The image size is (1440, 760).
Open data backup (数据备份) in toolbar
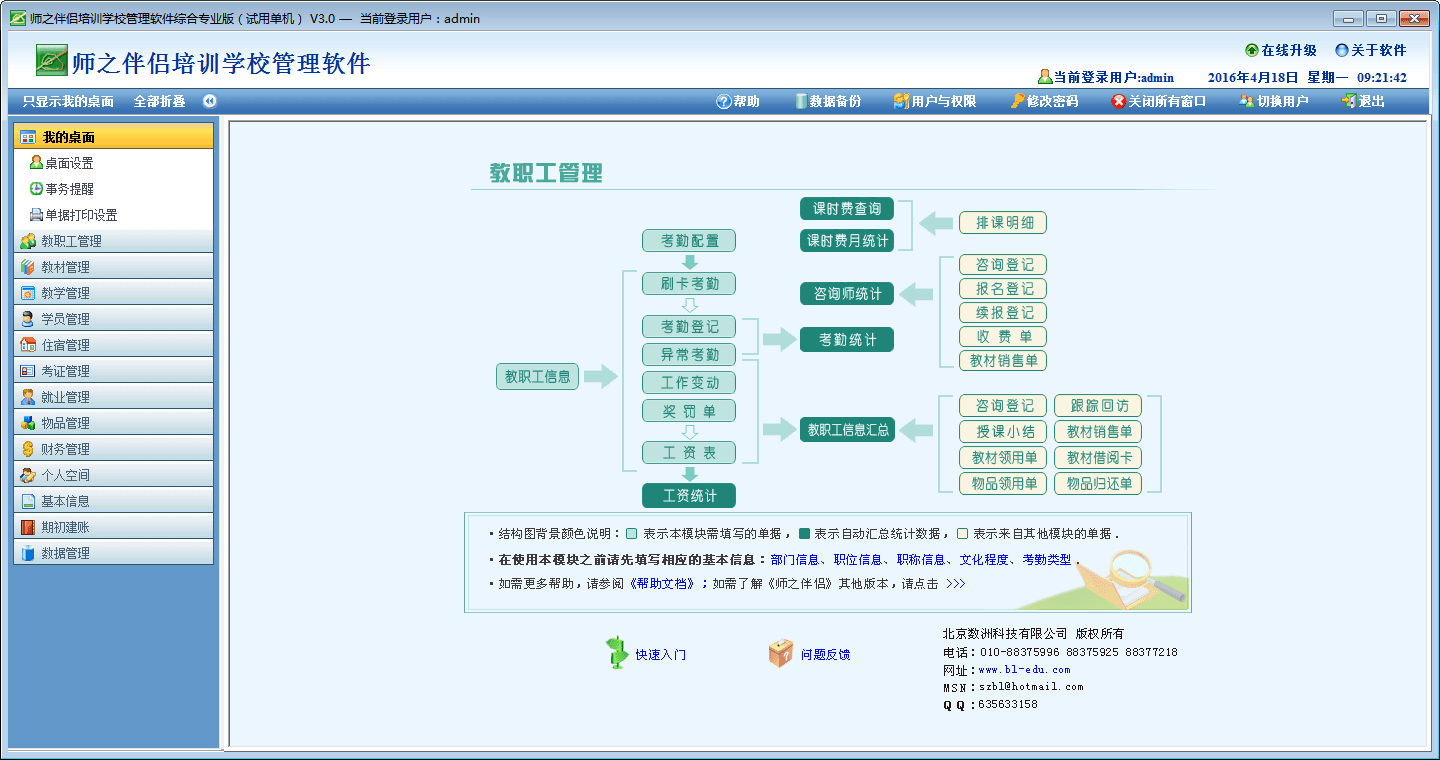[x=801, y=101]
